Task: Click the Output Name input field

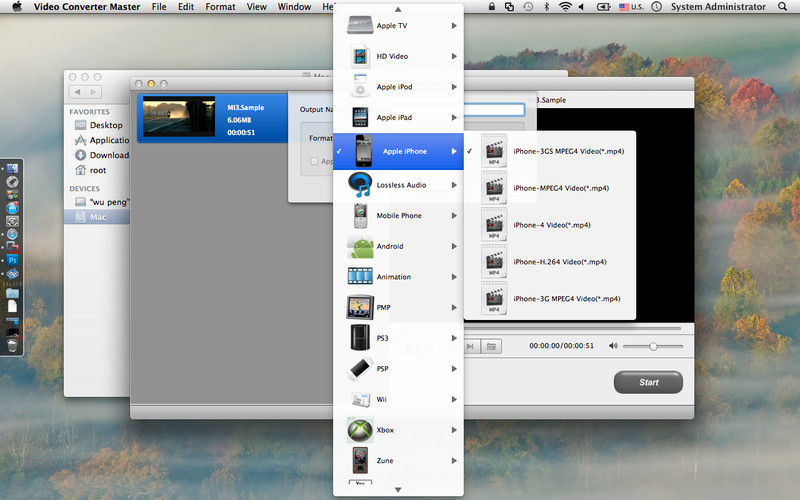Action: tap(494, 109)
